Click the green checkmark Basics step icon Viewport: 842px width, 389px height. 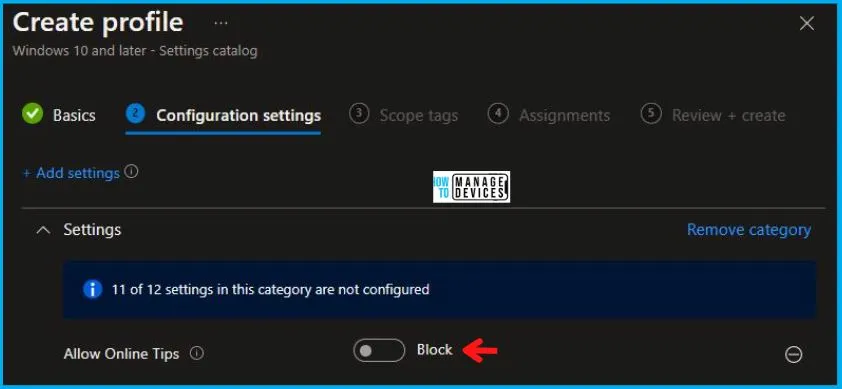(x=32, y=114)
